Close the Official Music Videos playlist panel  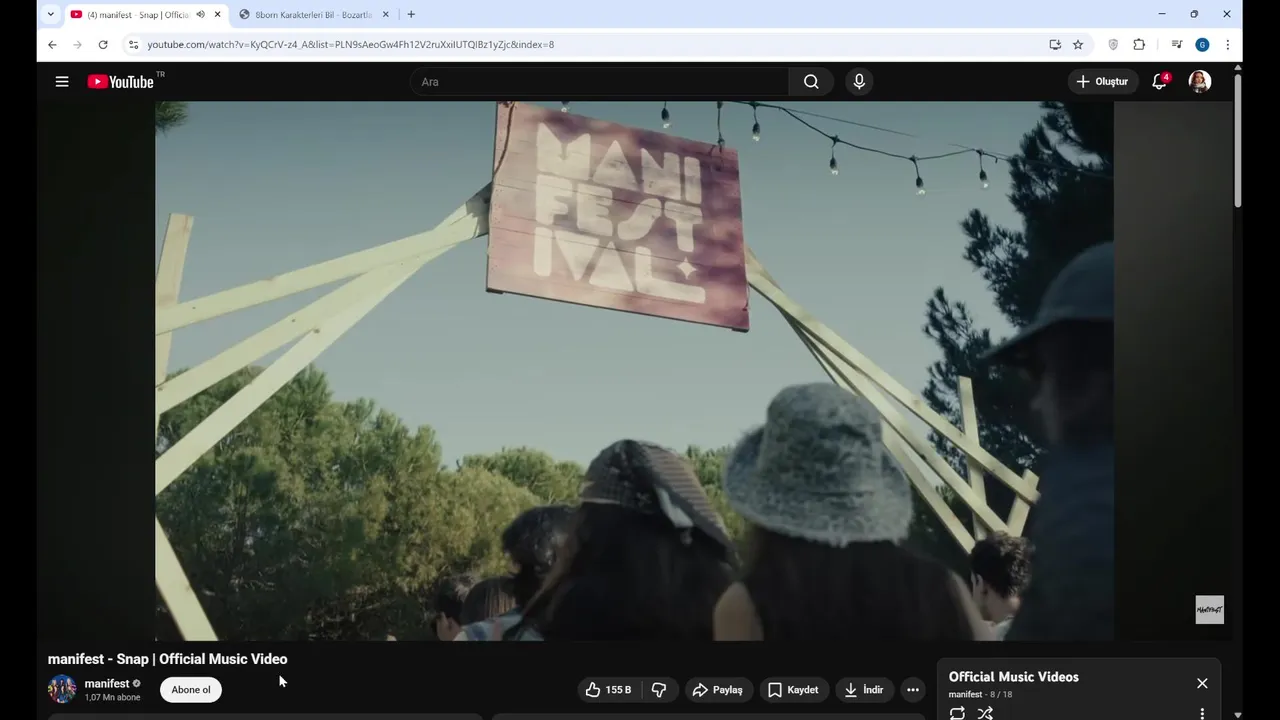1202,683
